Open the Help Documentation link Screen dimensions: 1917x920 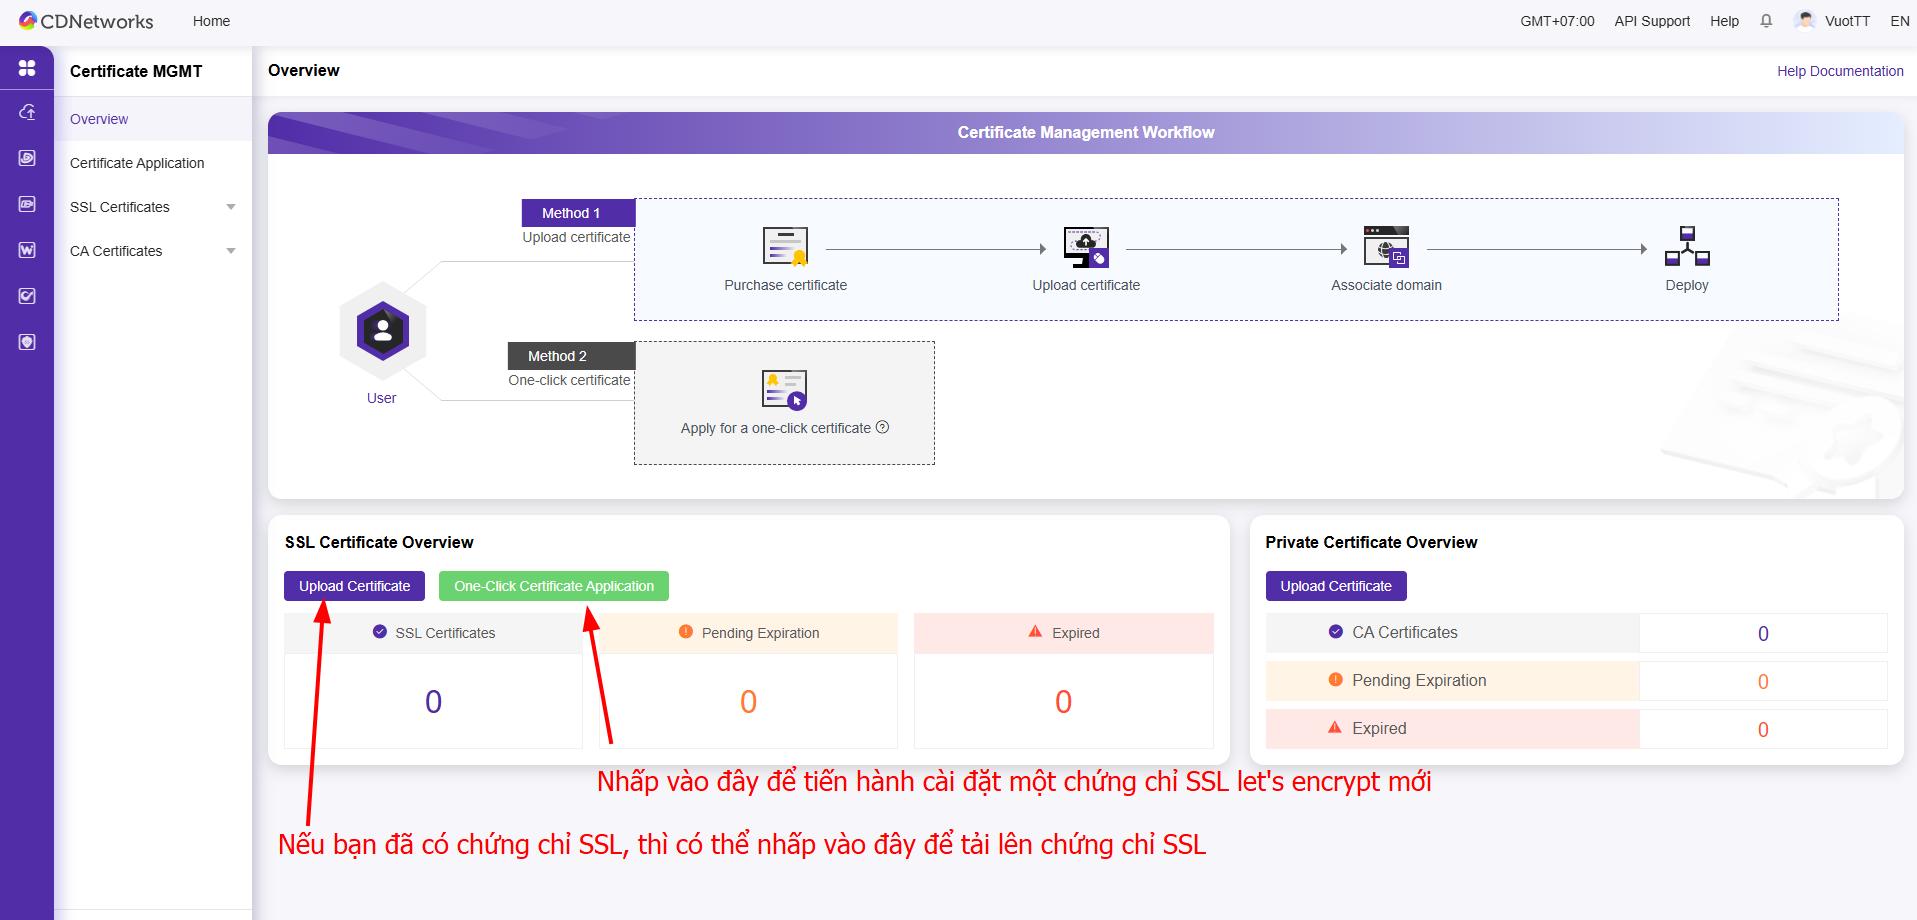point(1840,71)
